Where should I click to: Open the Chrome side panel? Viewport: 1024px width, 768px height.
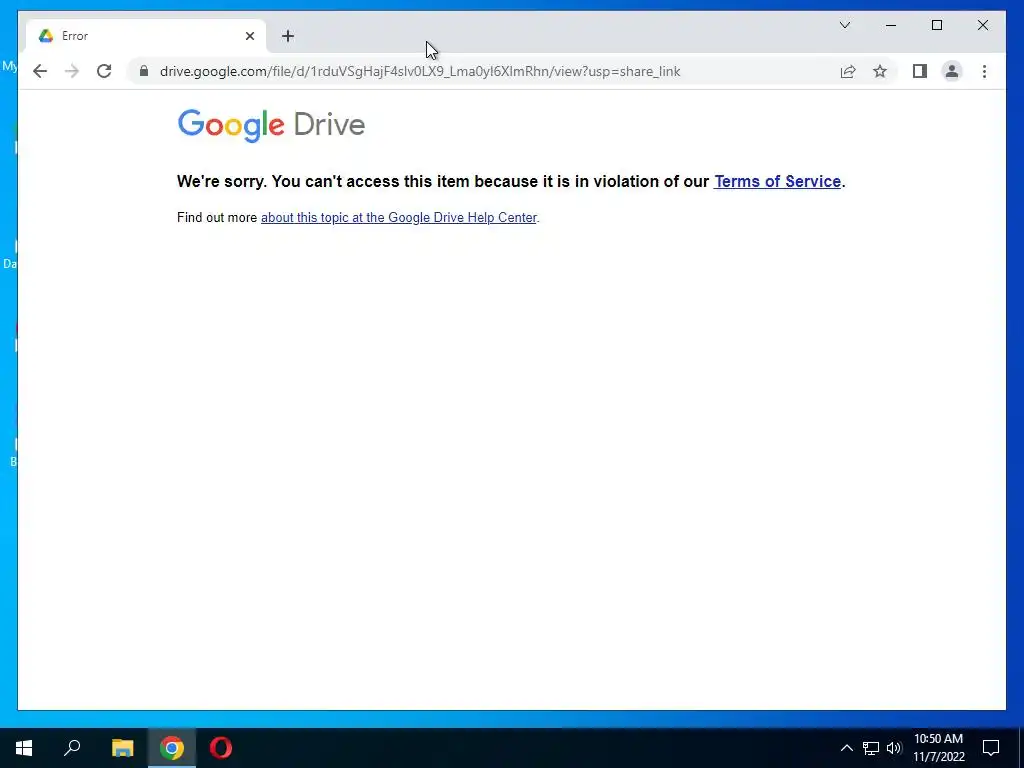(920, 71)
